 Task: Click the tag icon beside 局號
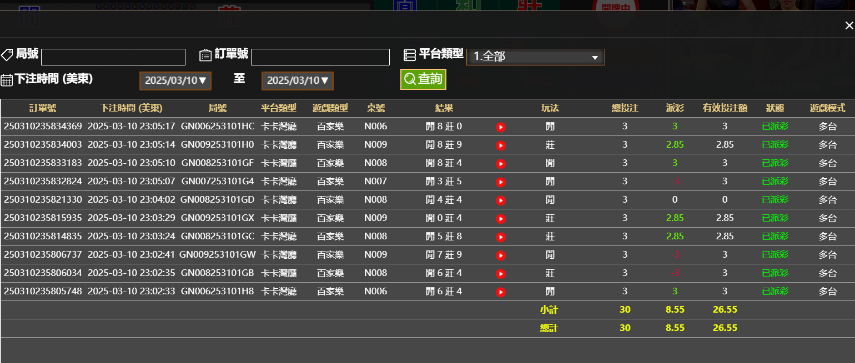click(x=7, y=55)
